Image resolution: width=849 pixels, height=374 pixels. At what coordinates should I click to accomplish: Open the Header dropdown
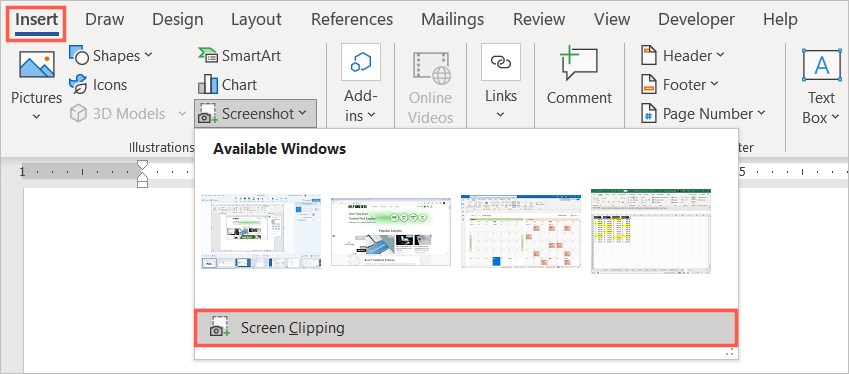click(x=683, y=56)
